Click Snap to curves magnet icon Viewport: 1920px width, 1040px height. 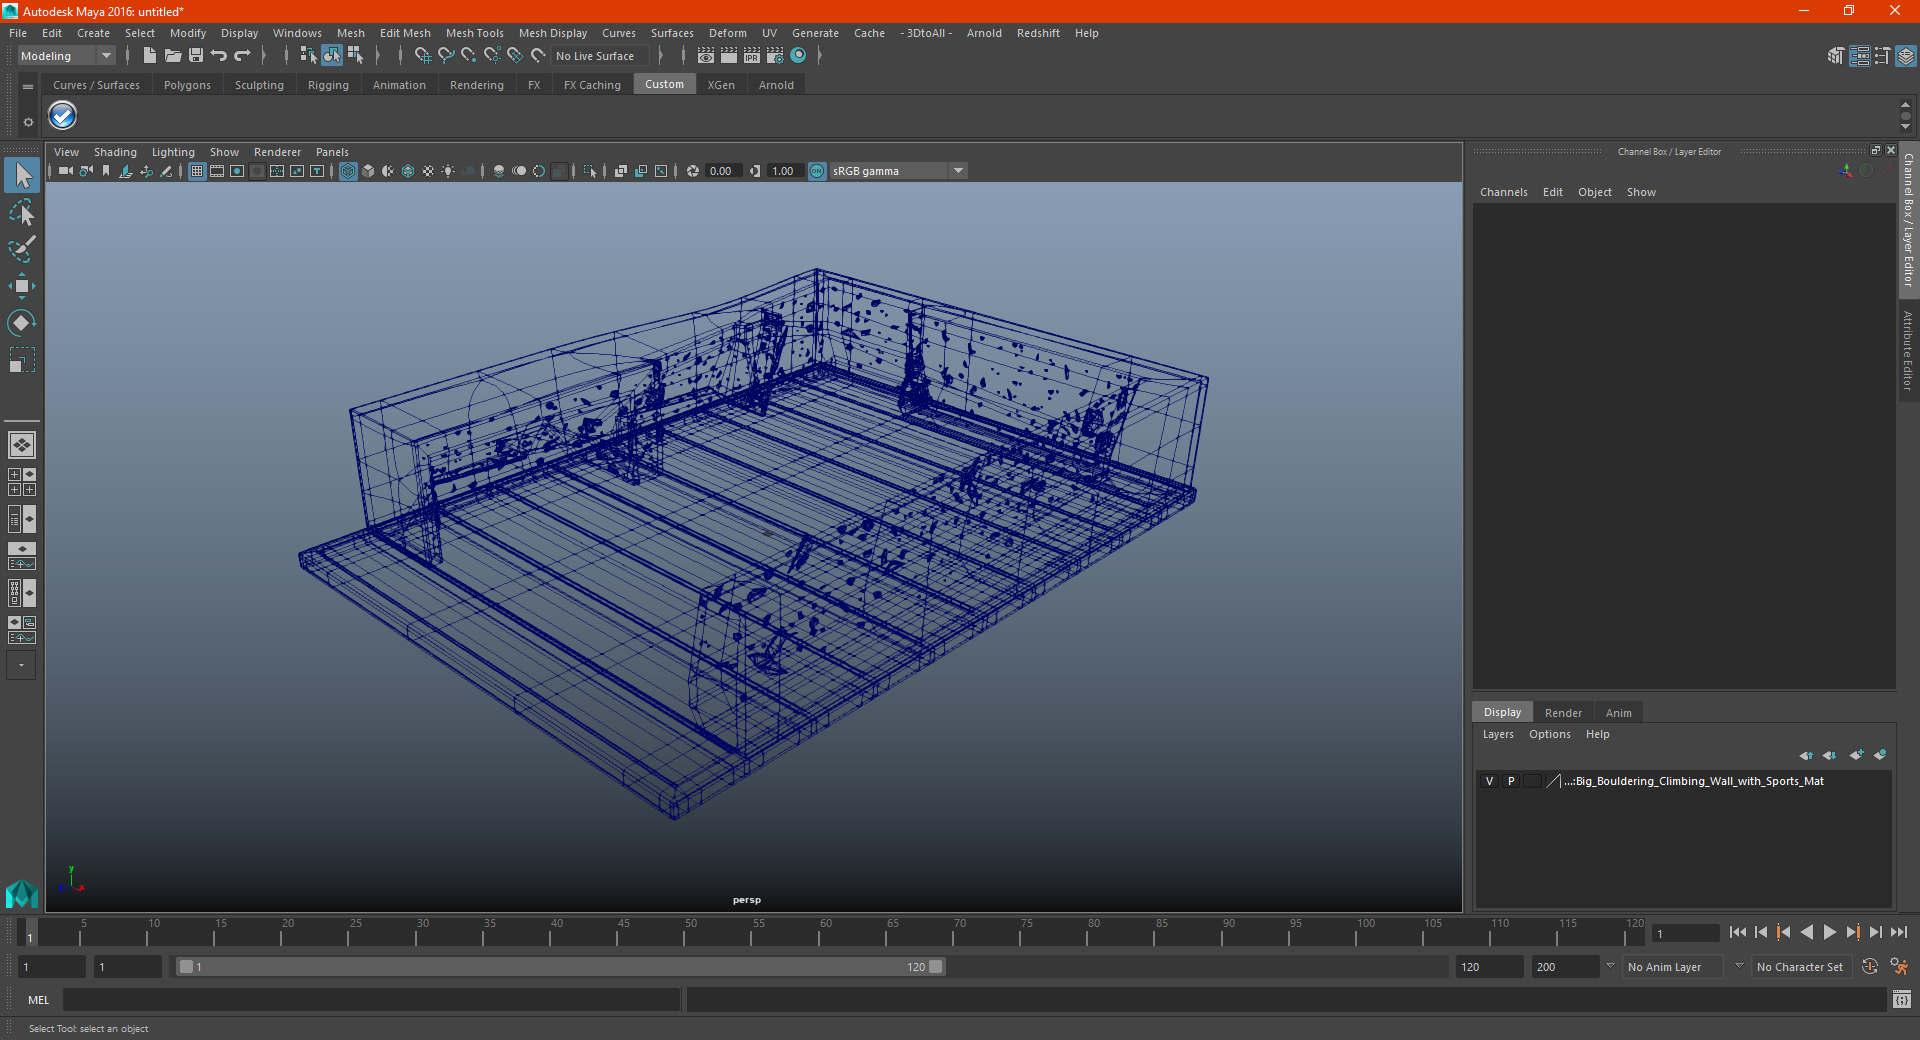pos(446,56)
